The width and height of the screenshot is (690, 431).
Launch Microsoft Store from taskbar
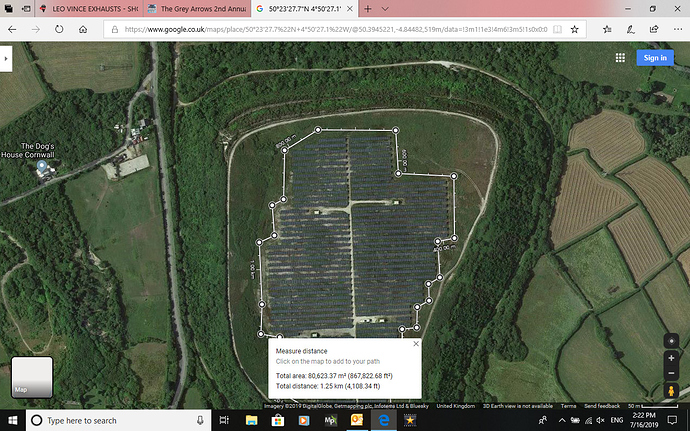pos(278,420)
